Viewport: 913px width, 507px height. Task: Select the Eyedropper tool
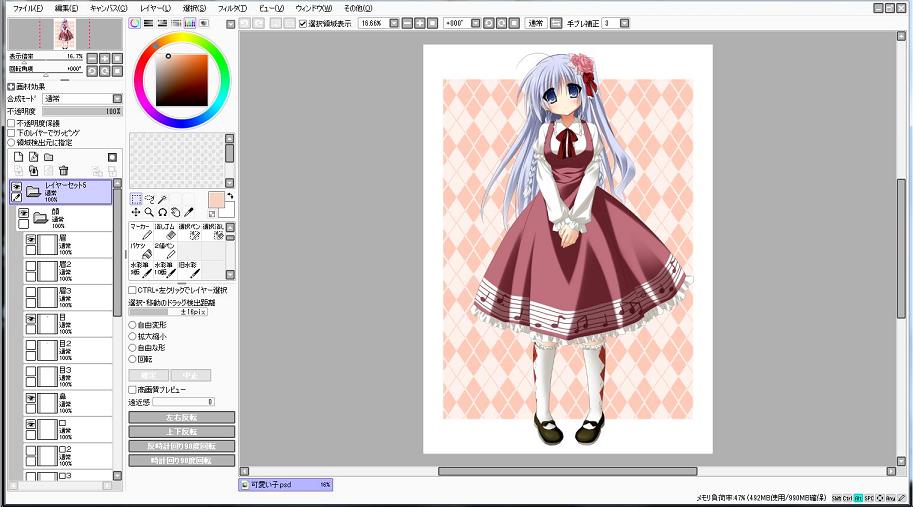[x=188, y=212]
